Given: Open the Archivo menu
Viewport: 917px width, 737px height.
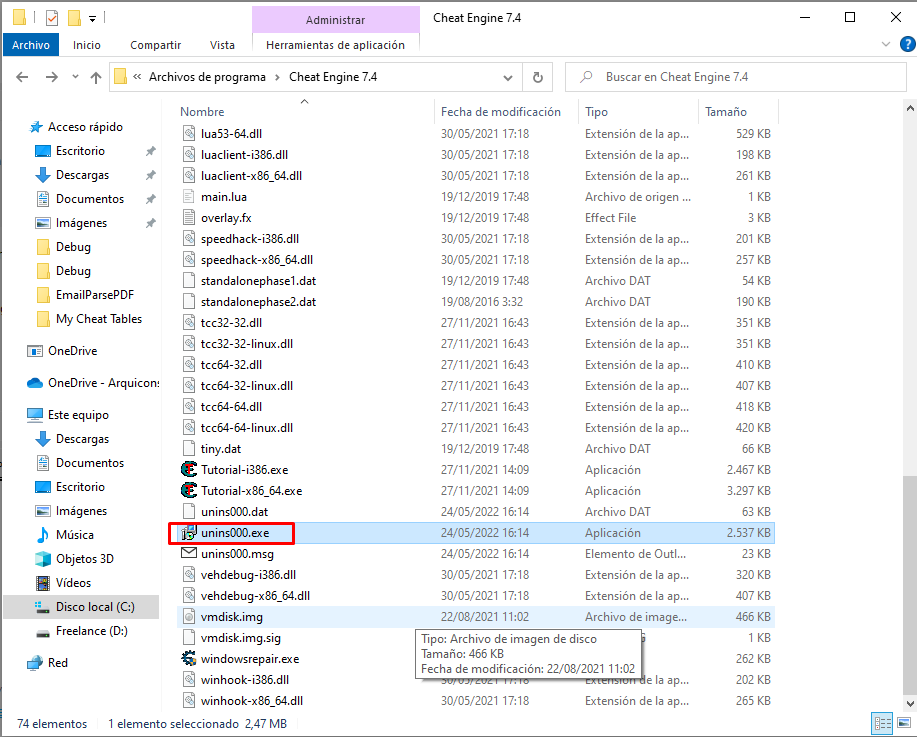Looking at the screenshot, I should (x=30, y=44).
